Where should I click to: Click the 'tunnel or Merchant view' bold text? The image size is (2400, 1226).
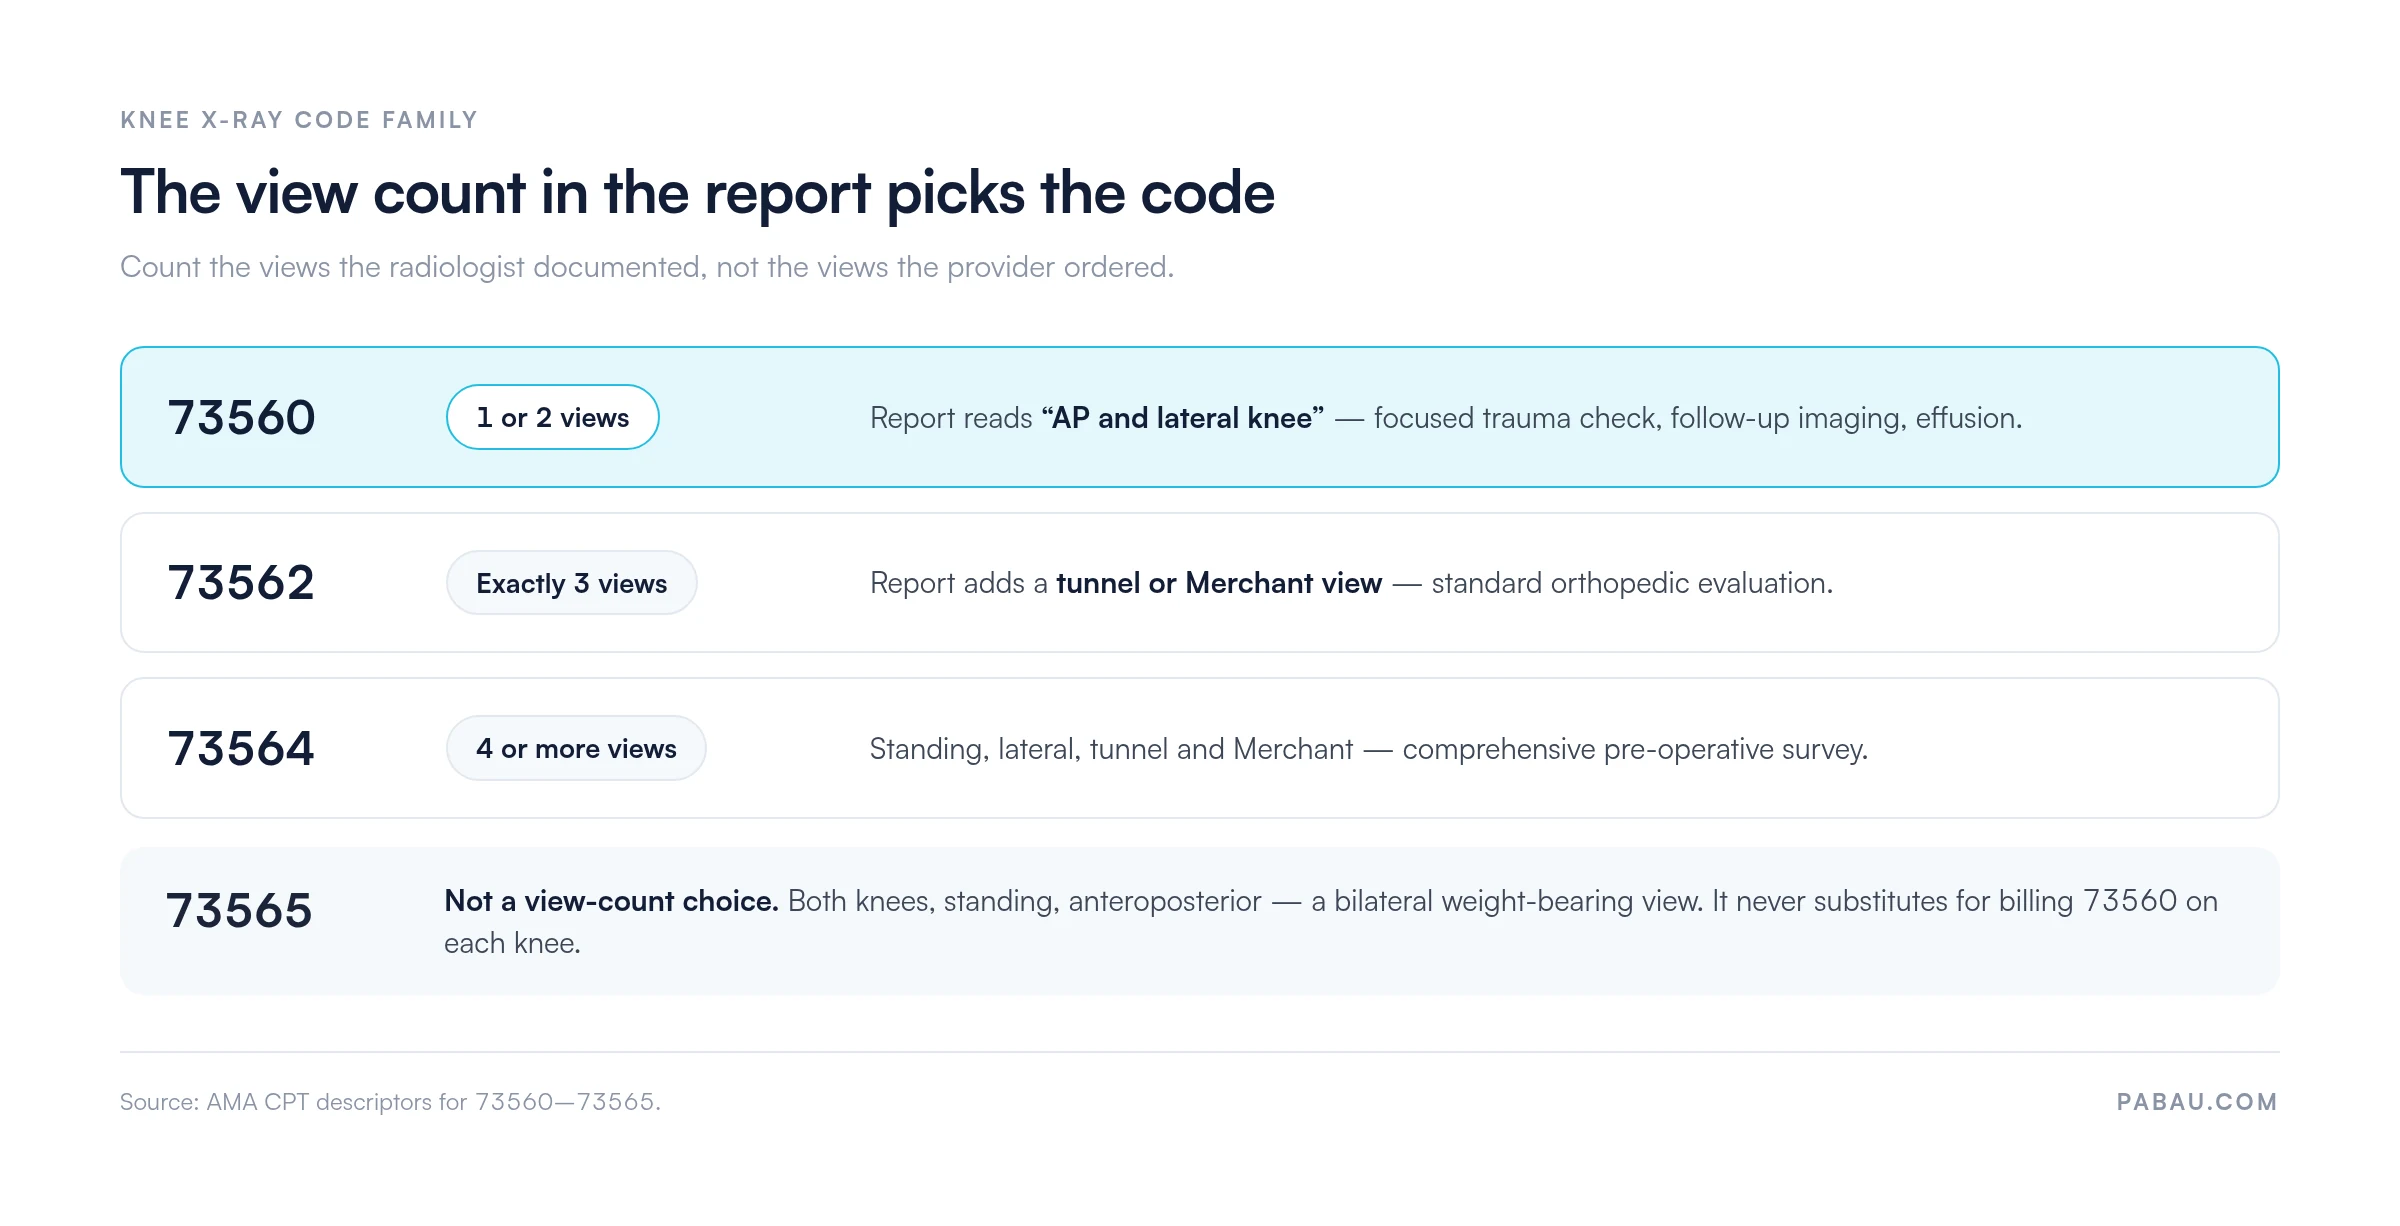1219,583
